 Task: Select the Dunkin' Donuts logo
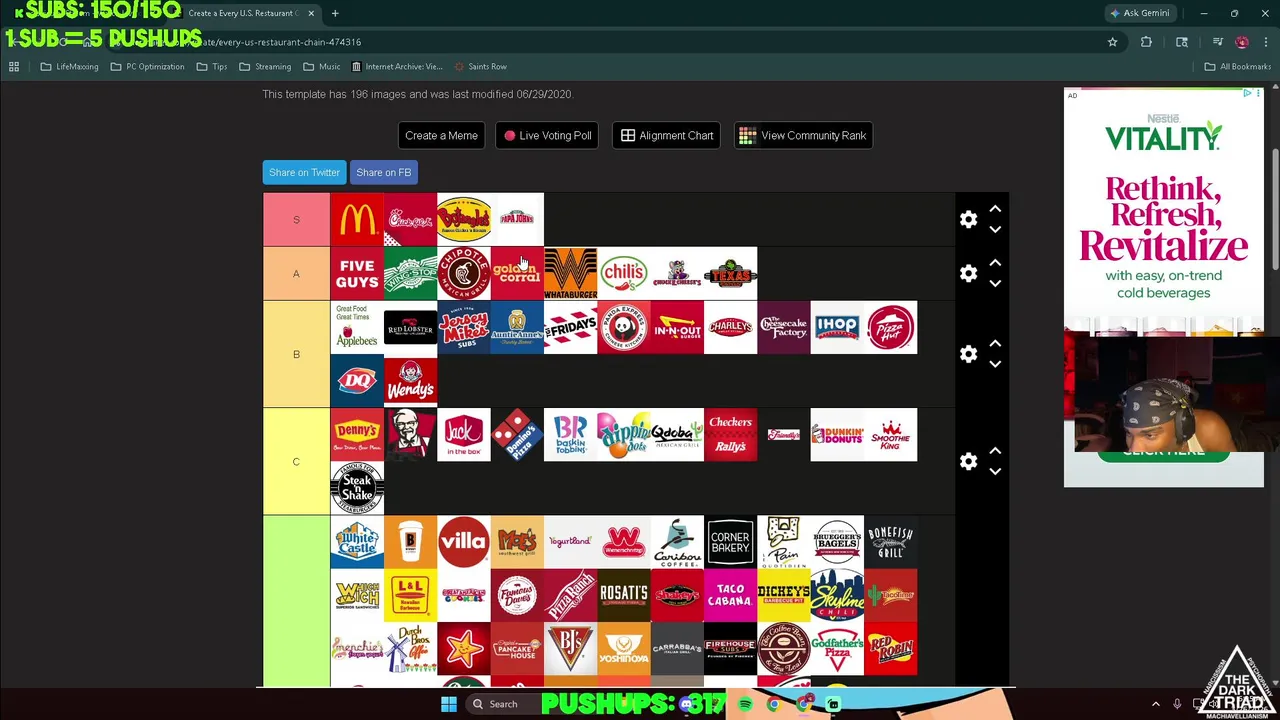(x=837, y=435)
